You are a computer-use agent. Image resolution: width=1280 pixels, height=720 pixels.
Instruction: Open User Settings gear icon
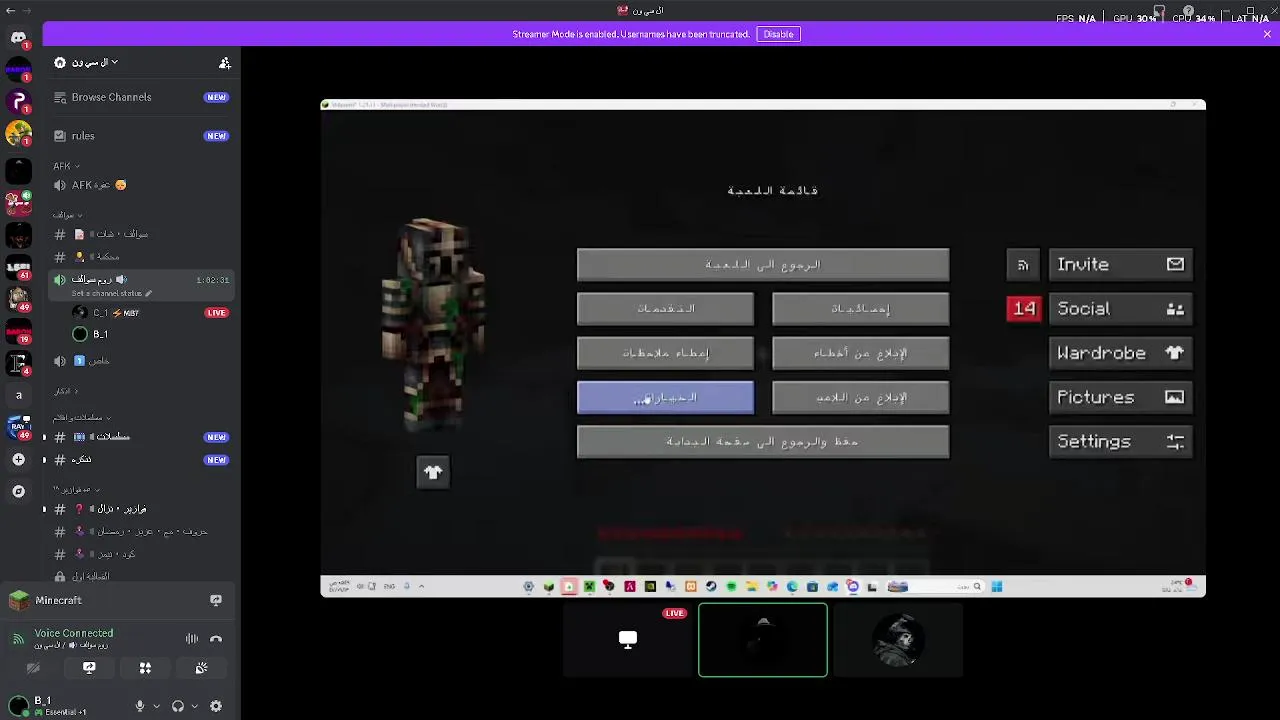click(215, 706)
